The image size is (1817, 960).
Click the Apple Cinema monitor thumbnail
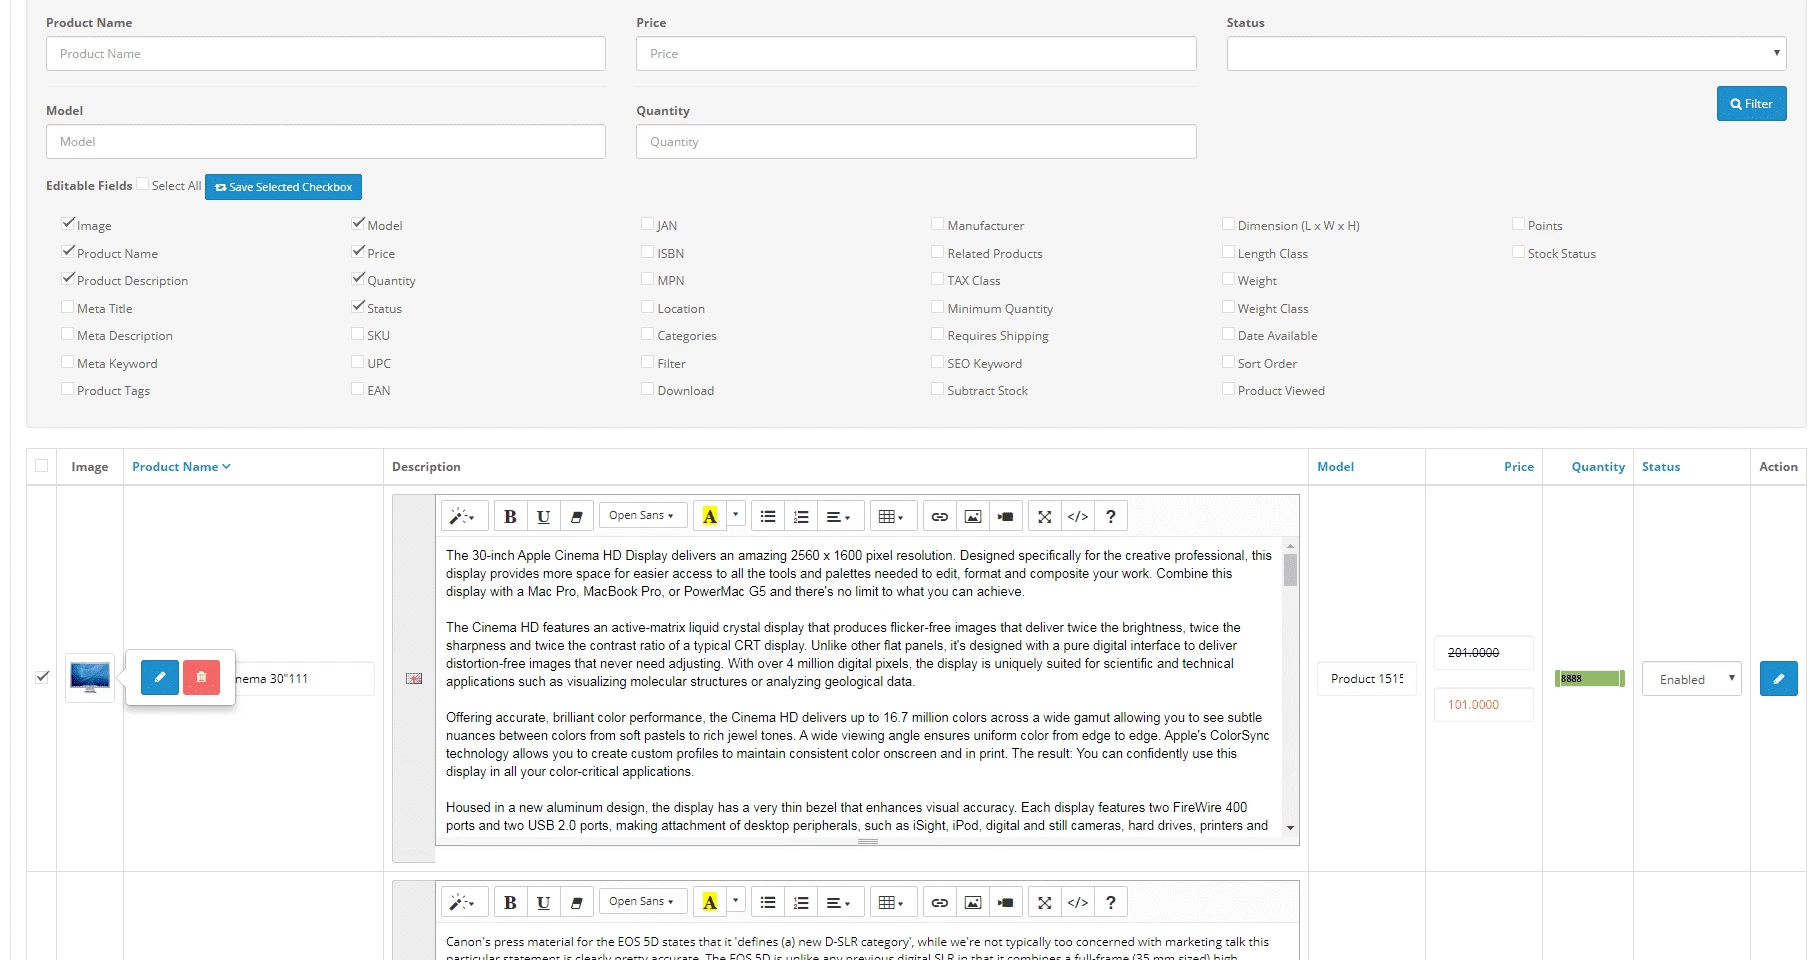point(90,677)
